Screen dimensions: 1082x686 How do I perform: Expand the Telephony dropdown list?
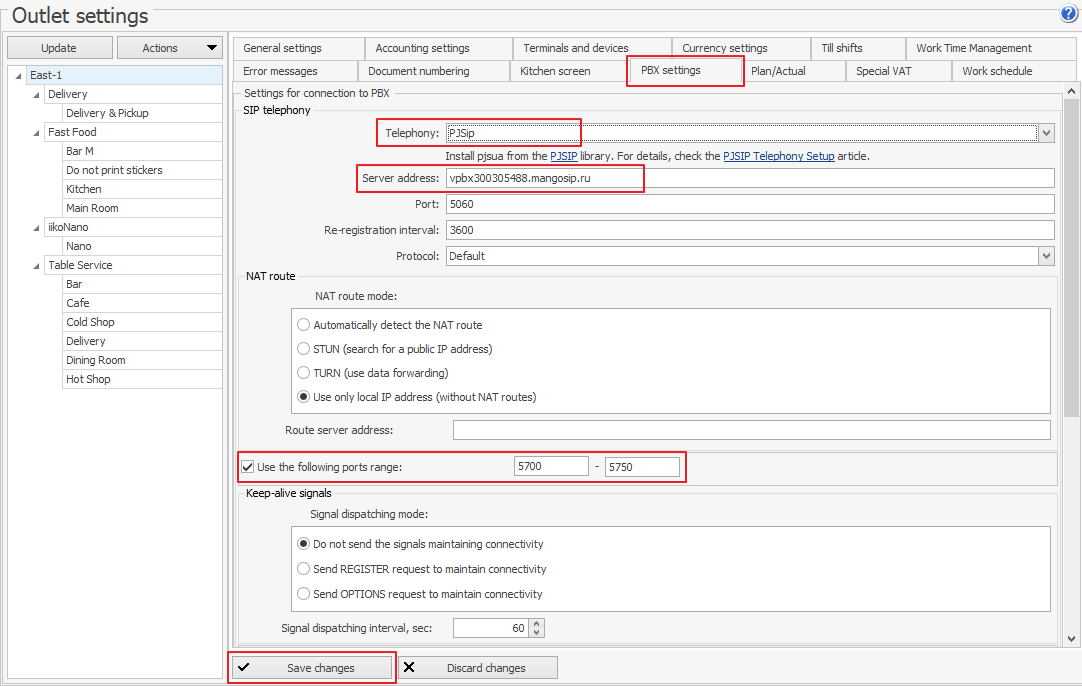click(x=1046, y=133)
